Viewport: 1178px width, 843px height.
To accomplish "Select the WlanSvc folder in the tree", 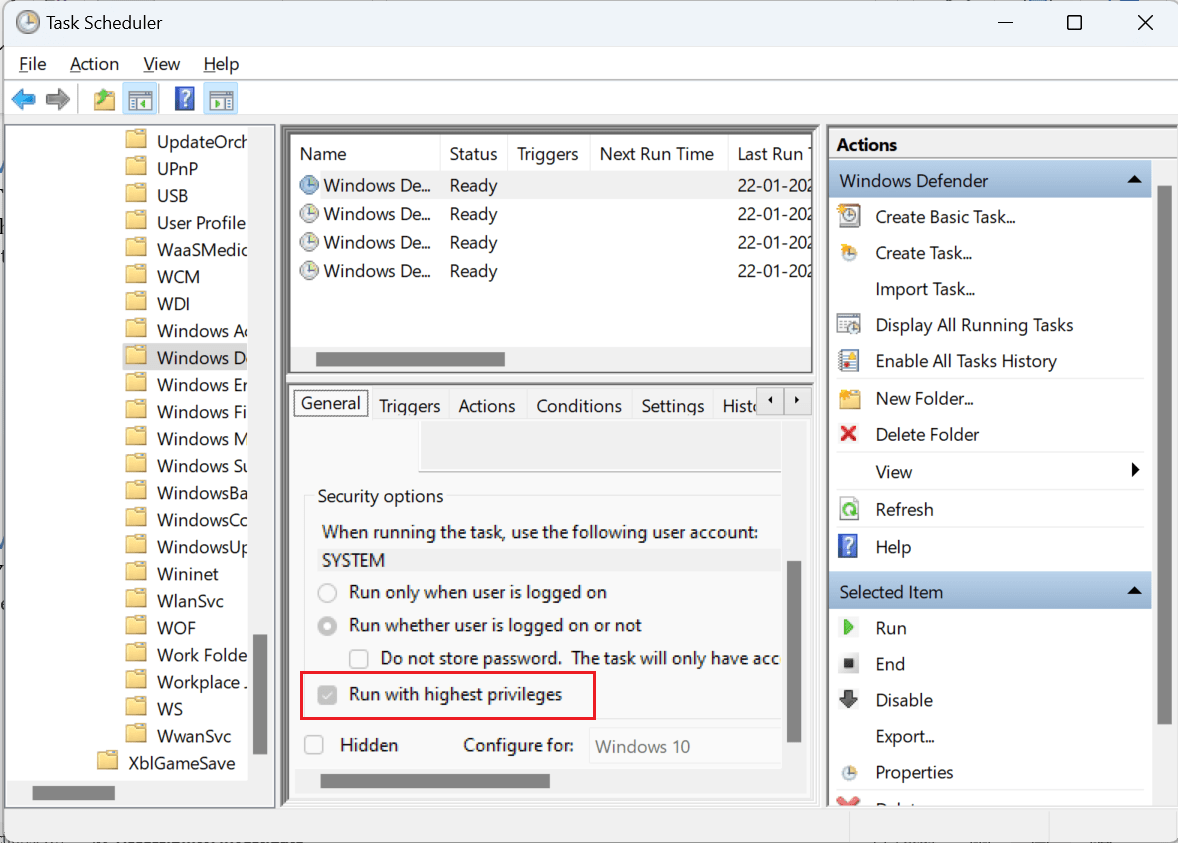I will click(190, 600).
